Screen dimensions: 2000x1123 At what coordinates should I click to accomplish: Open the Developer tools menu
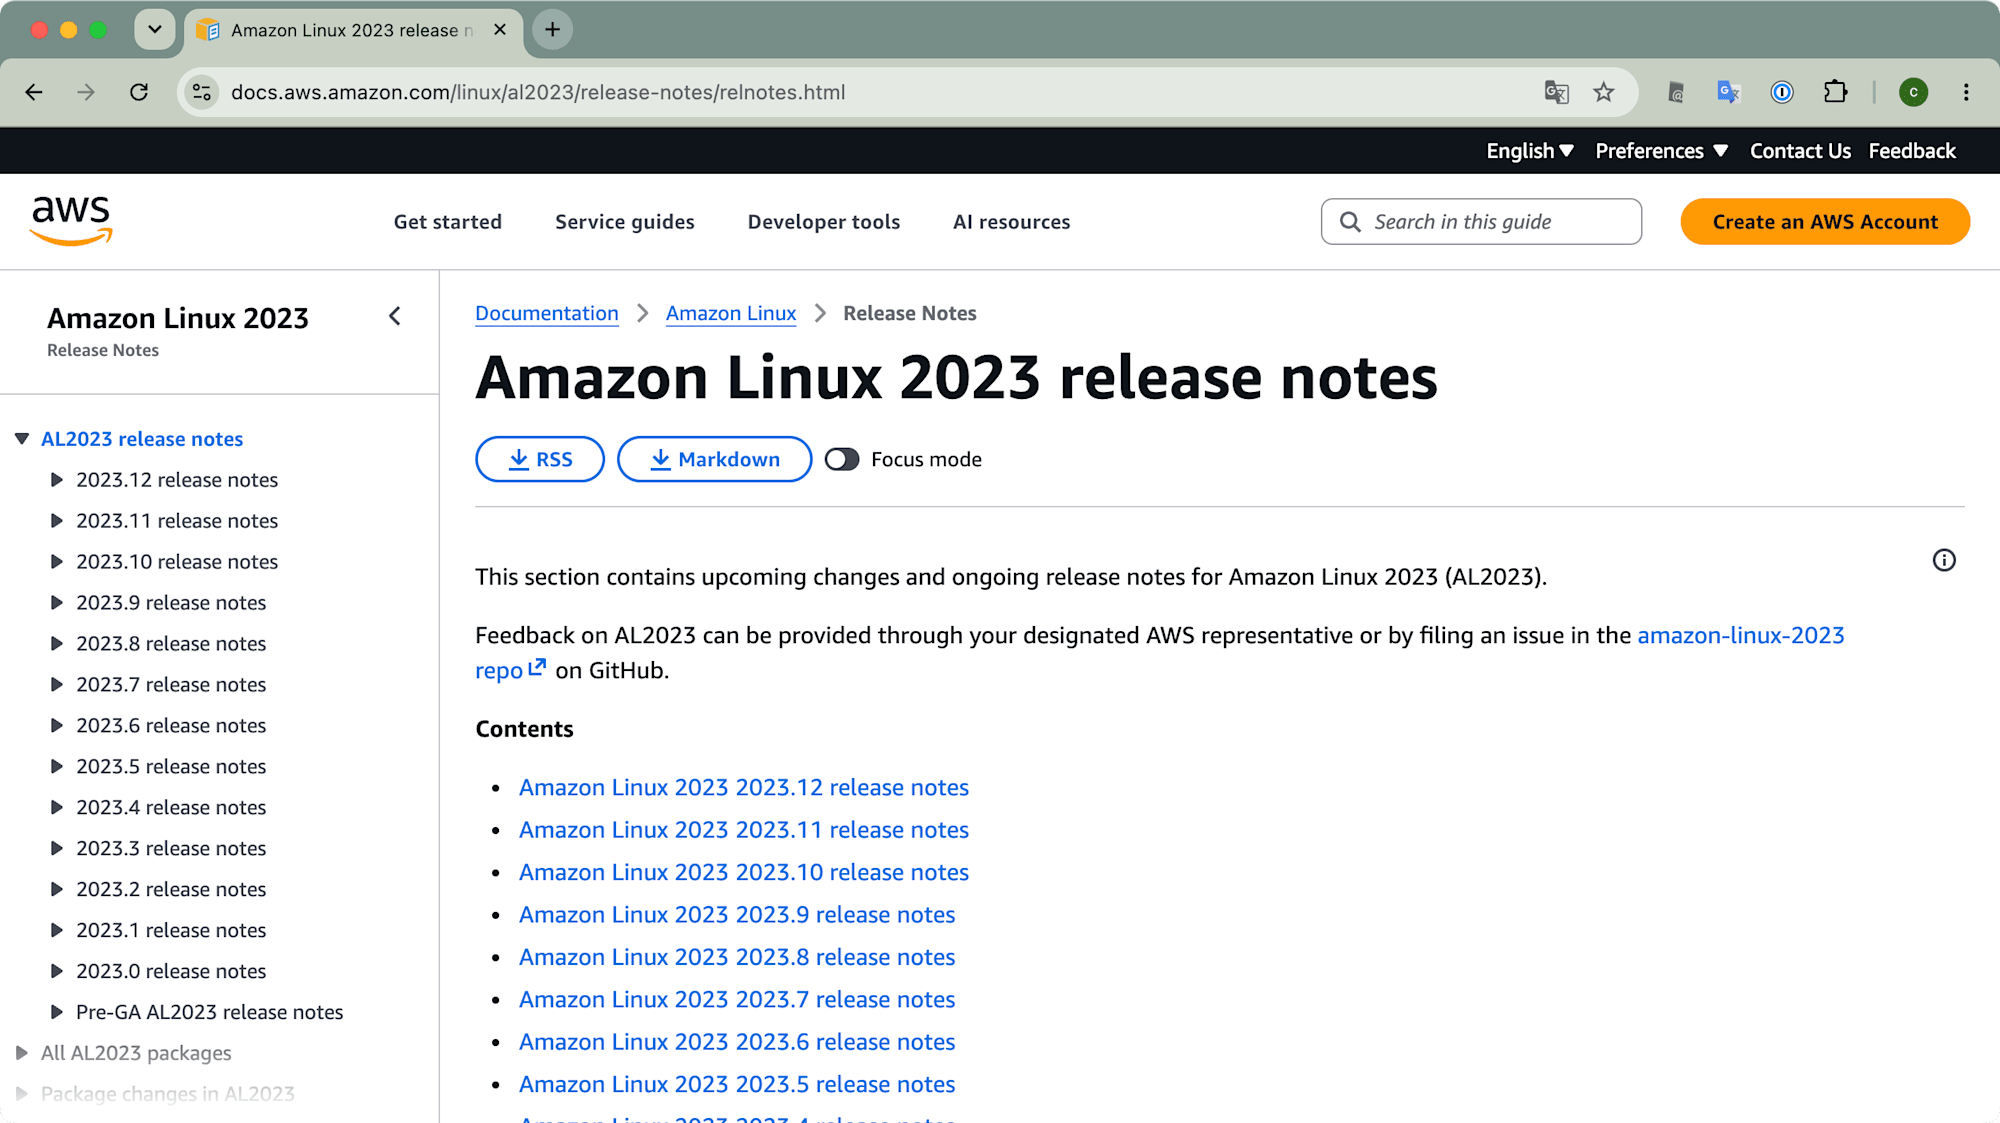coord(824,222)
